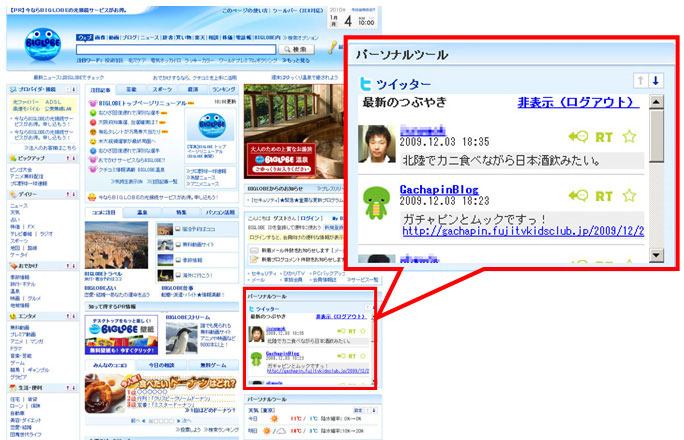Open Gachapin green avatar in enlarged panel
684x440 pixels.
tap(376, 203)
